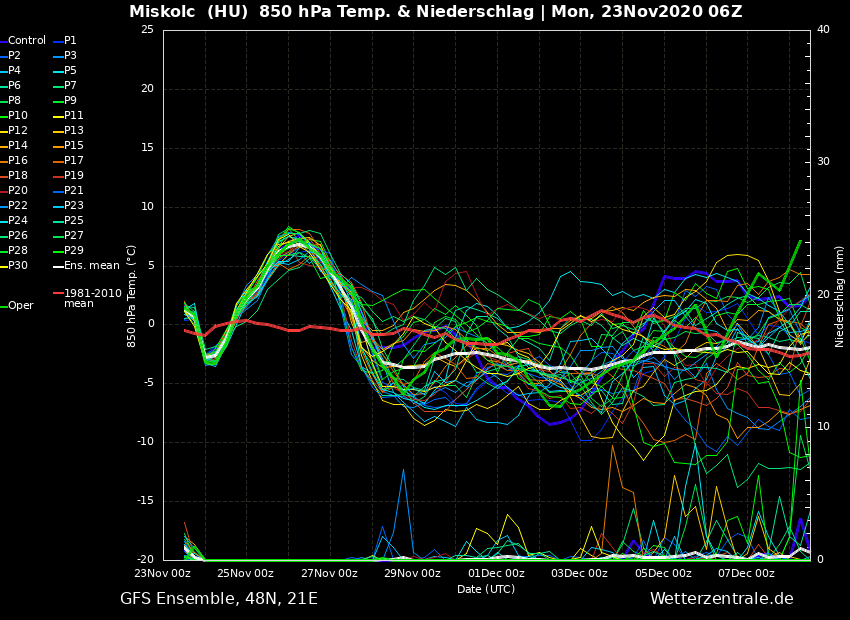Click the P20 legend entry
850x620 pixels.
(x=18, y=191)
